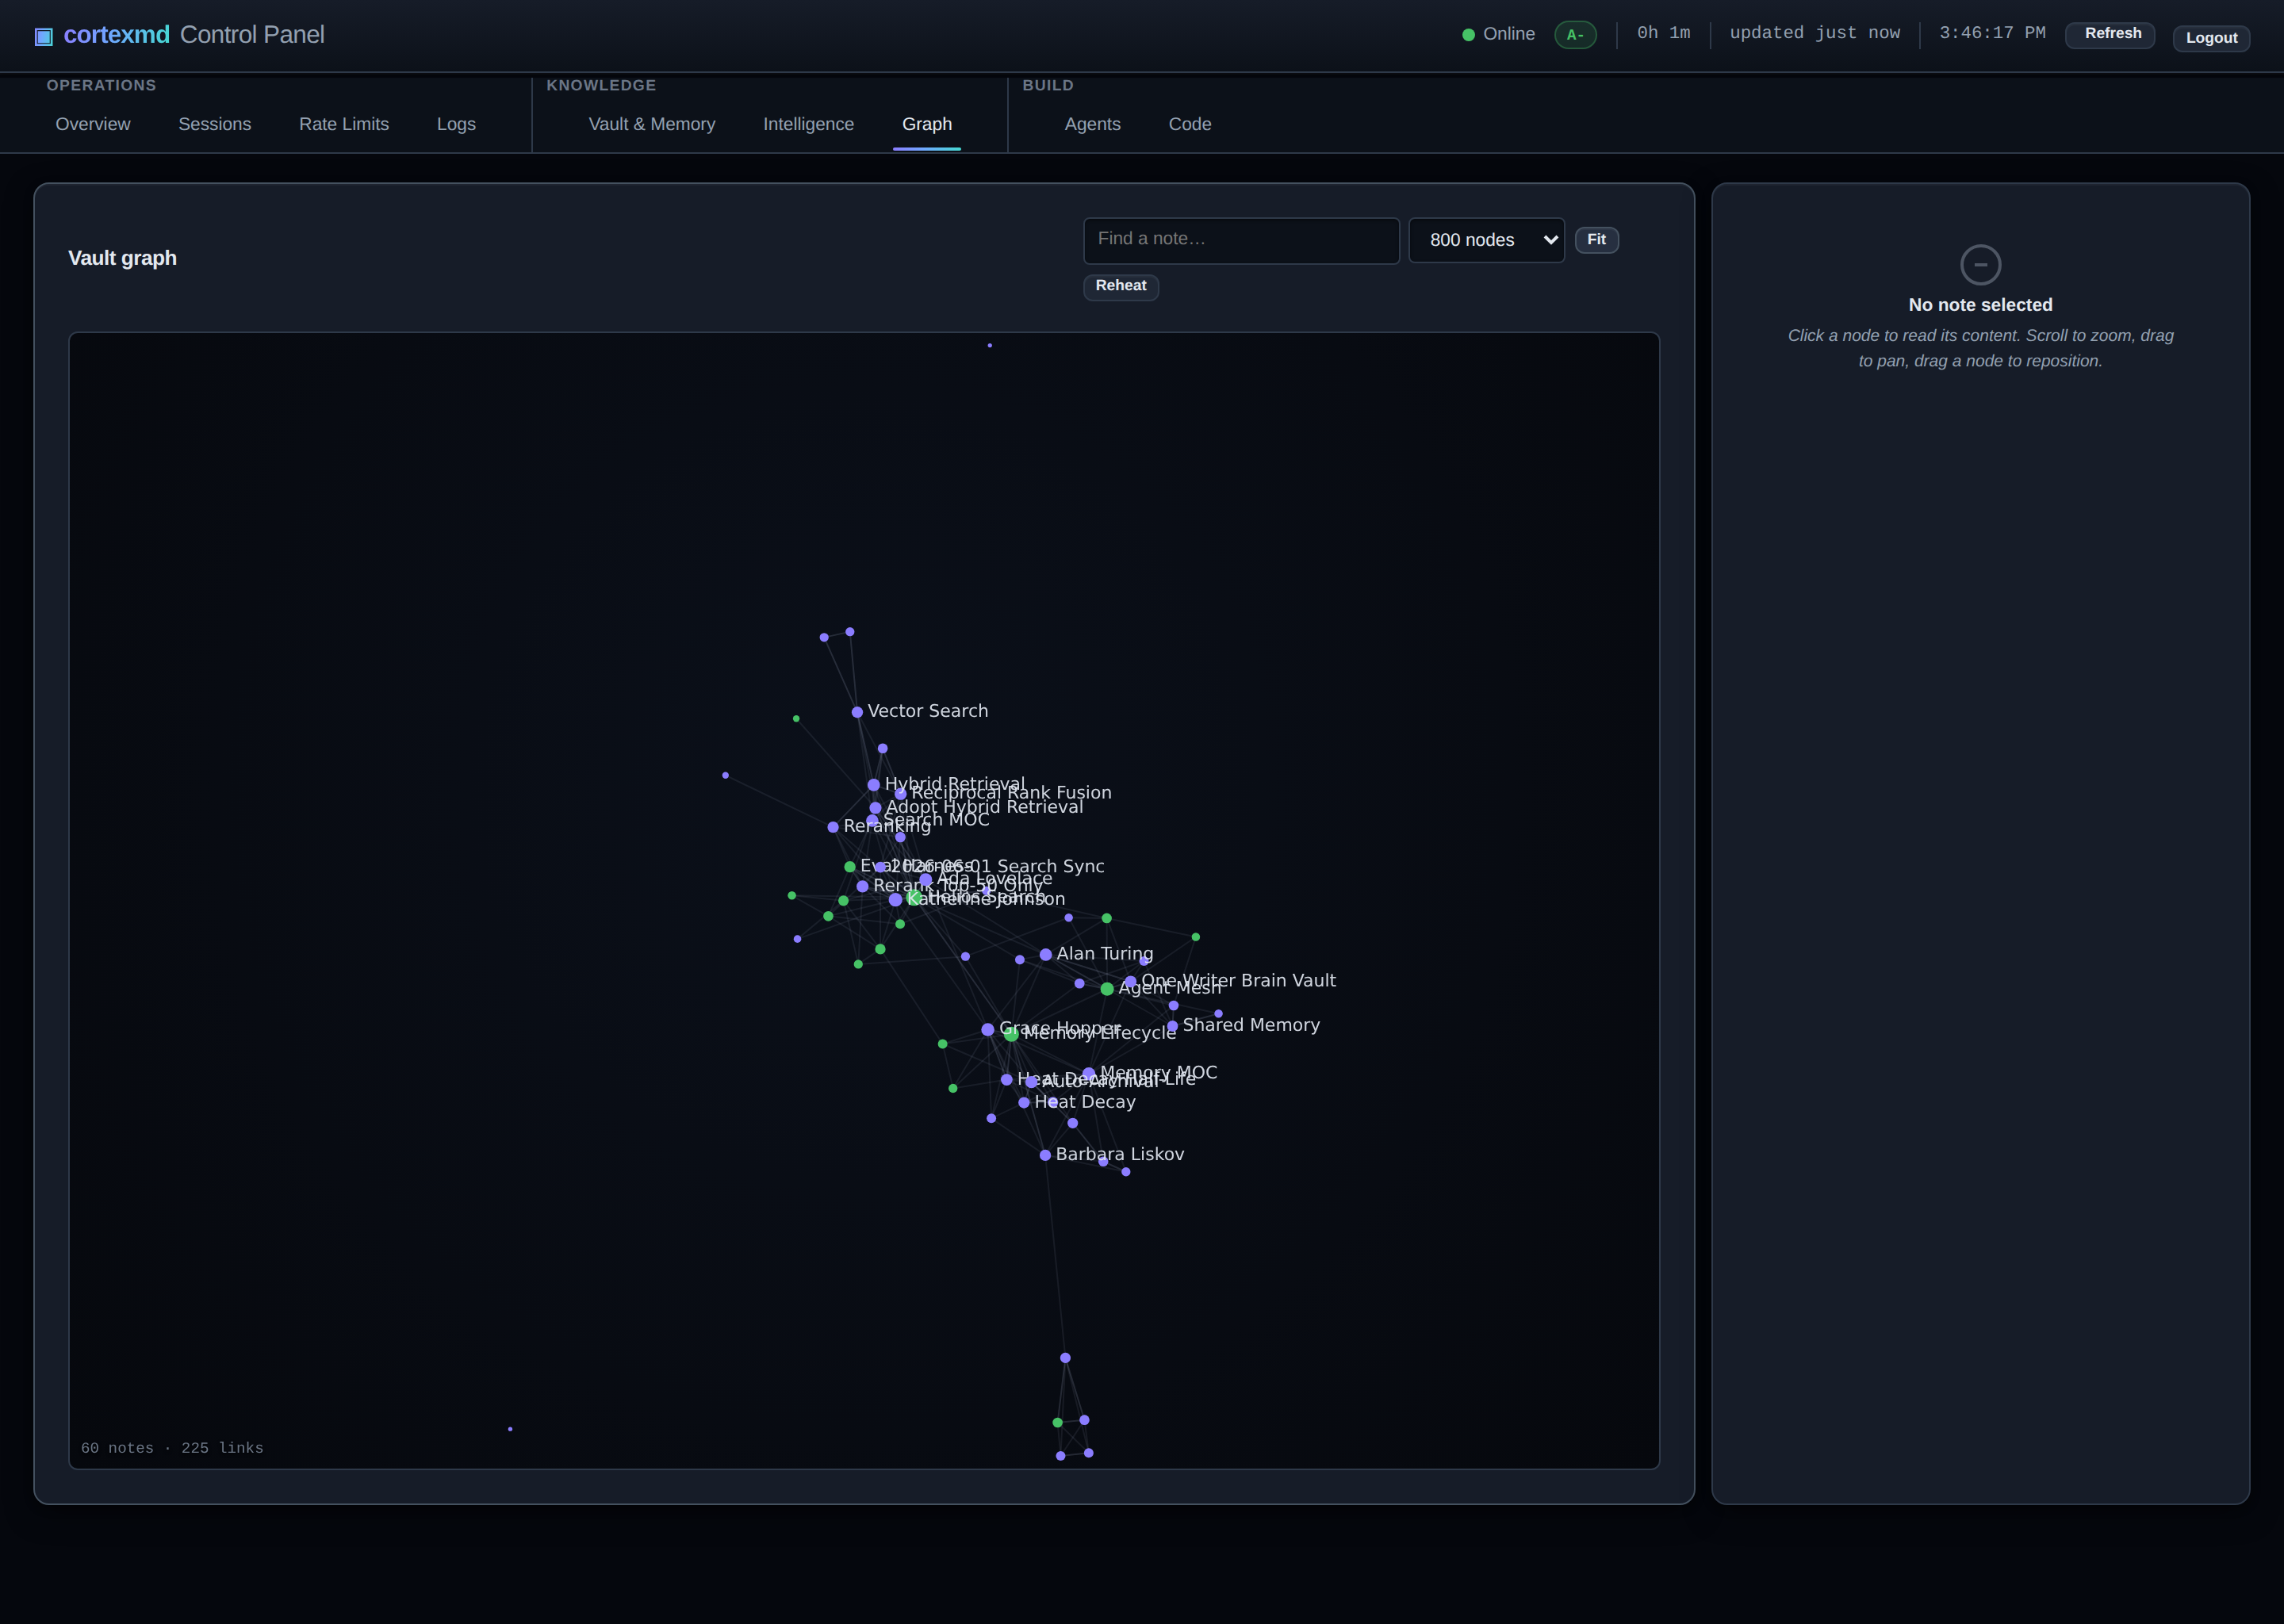The width and height of the screenshot is (2284, 1624).
Task: Click the cortexmd logo icon
Action: (44, 36)
